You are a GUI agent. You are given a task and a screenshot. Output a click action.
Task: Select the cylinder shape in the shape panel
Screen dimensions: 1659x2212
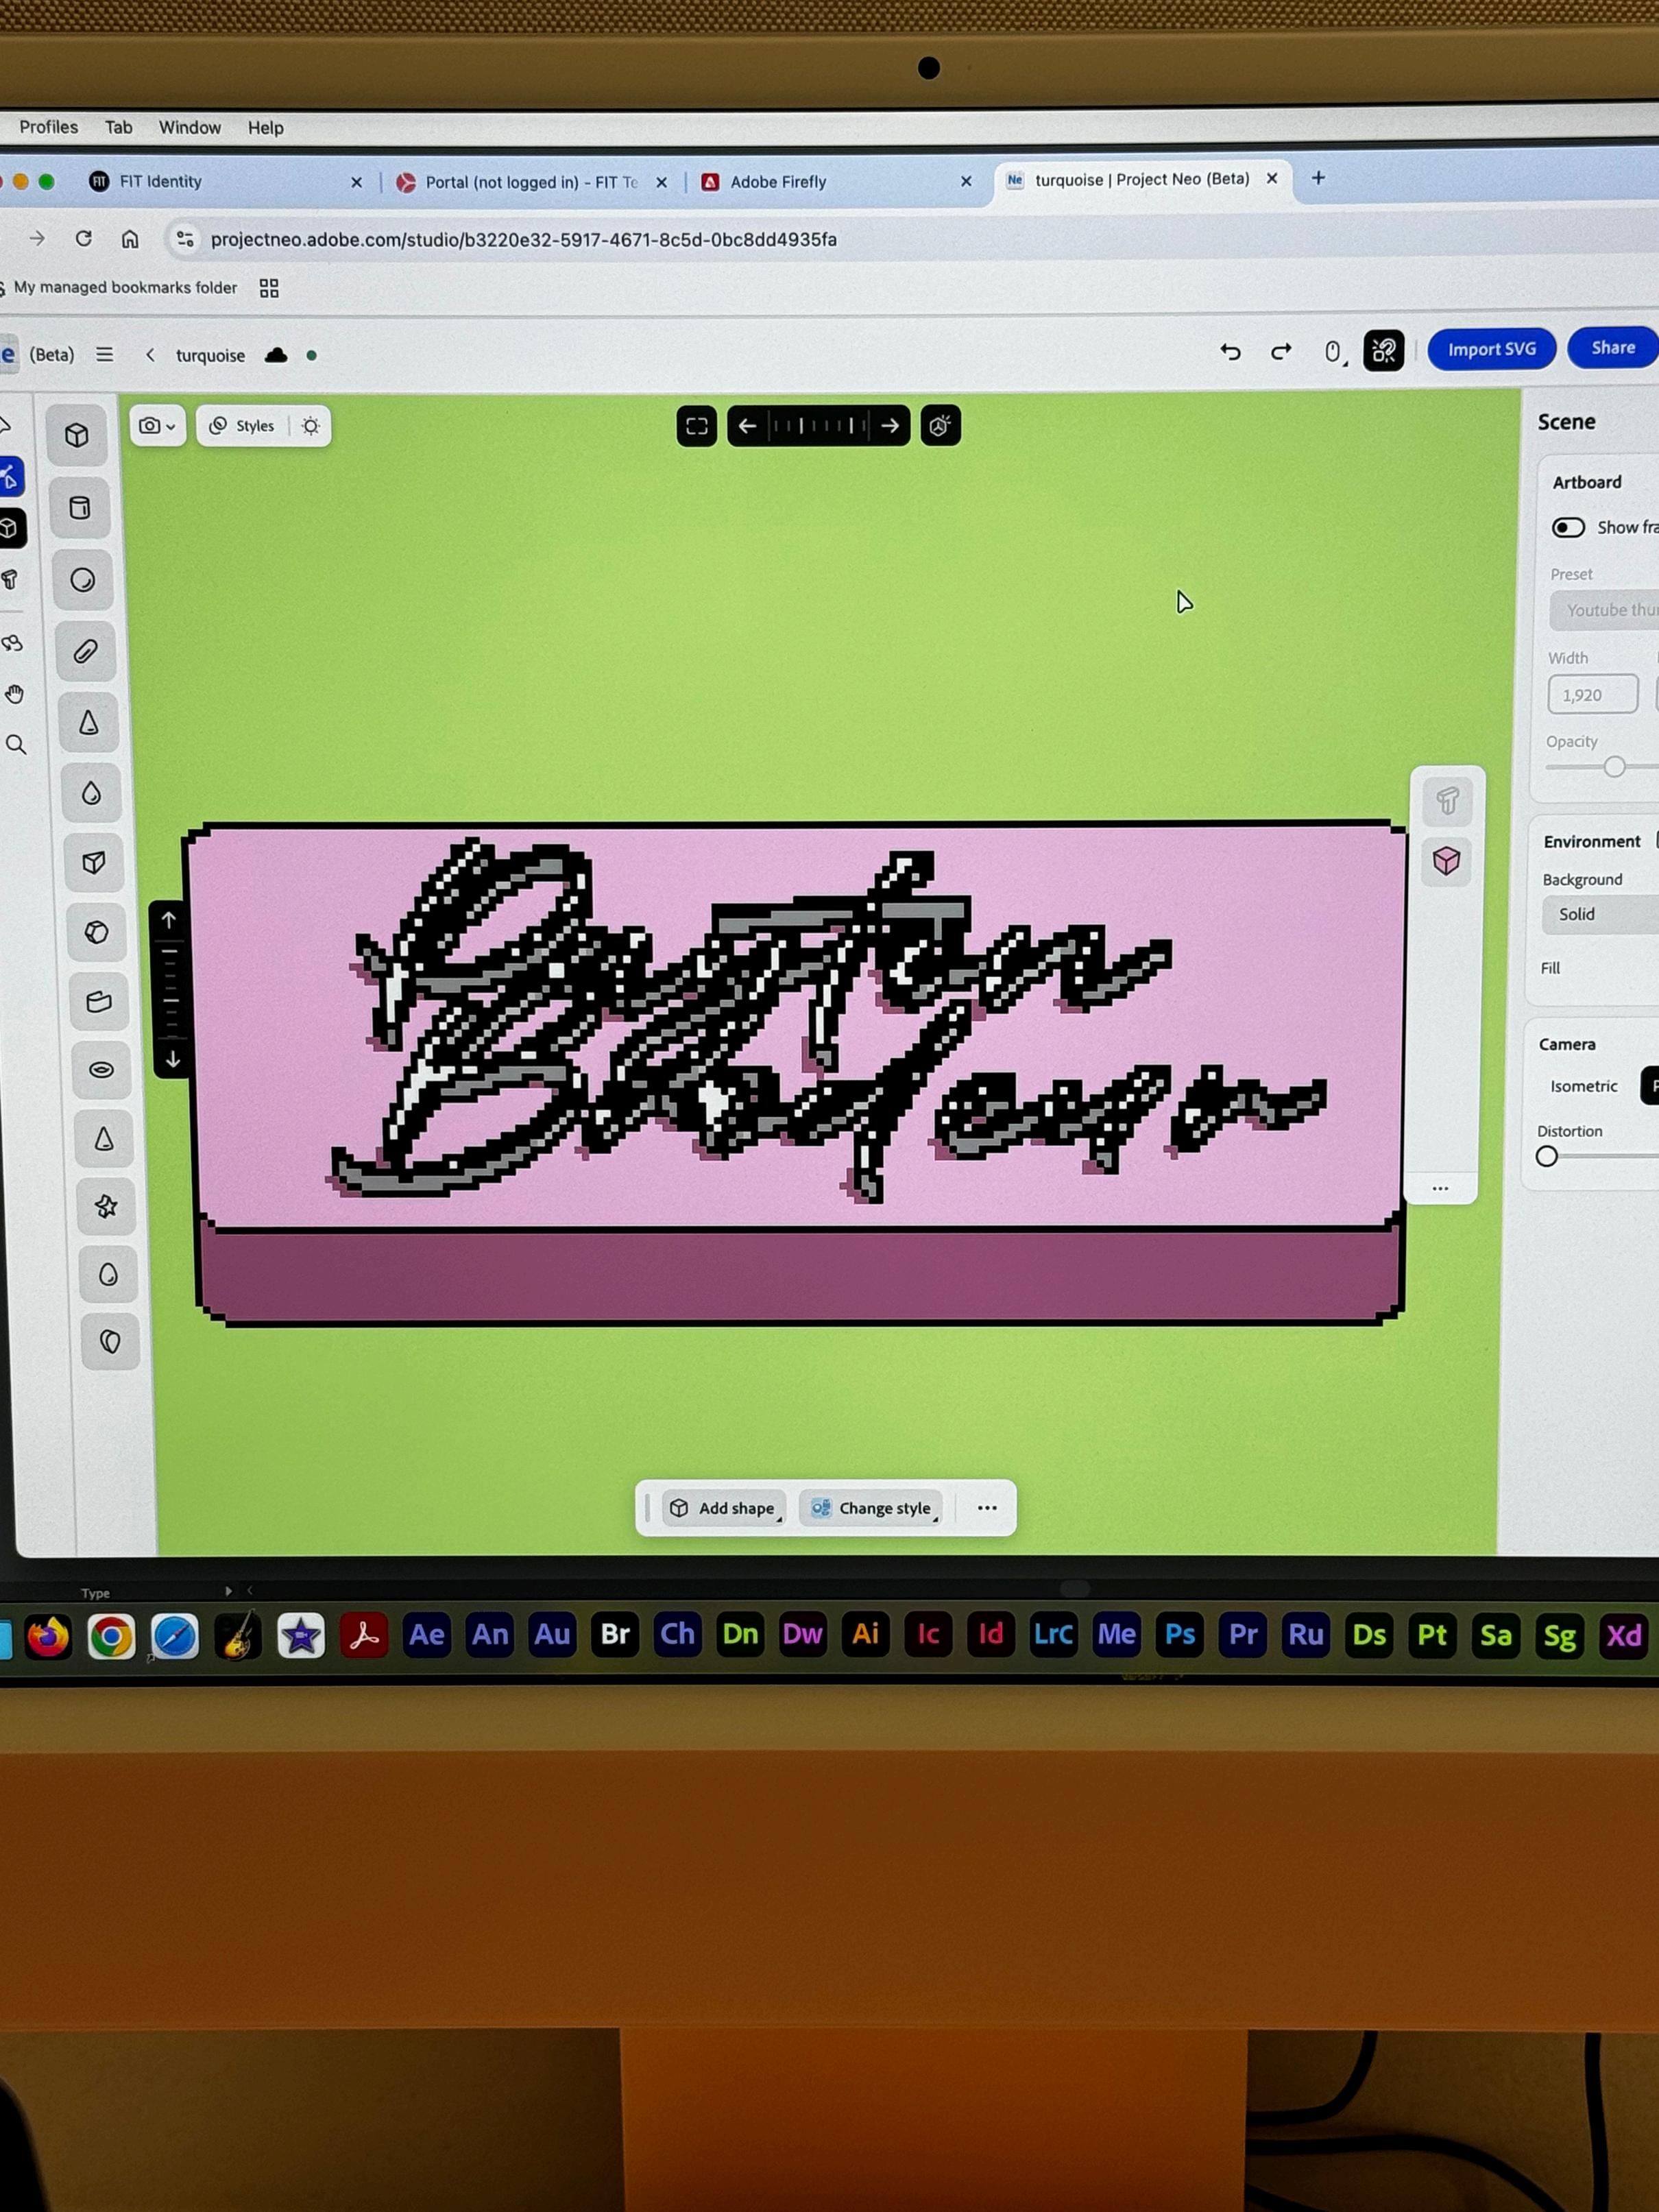click(x=80, y=508)
